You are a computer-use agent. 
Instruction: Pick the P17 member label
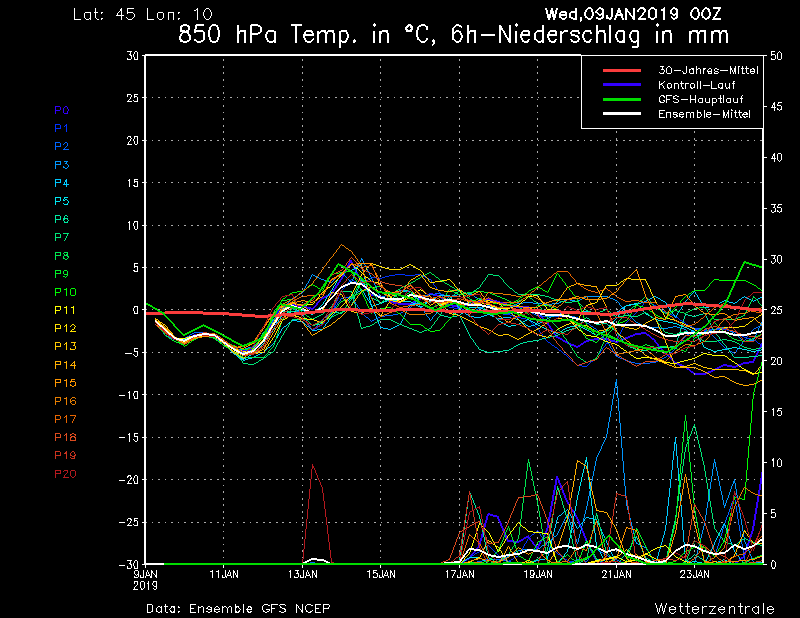(65, 419)
